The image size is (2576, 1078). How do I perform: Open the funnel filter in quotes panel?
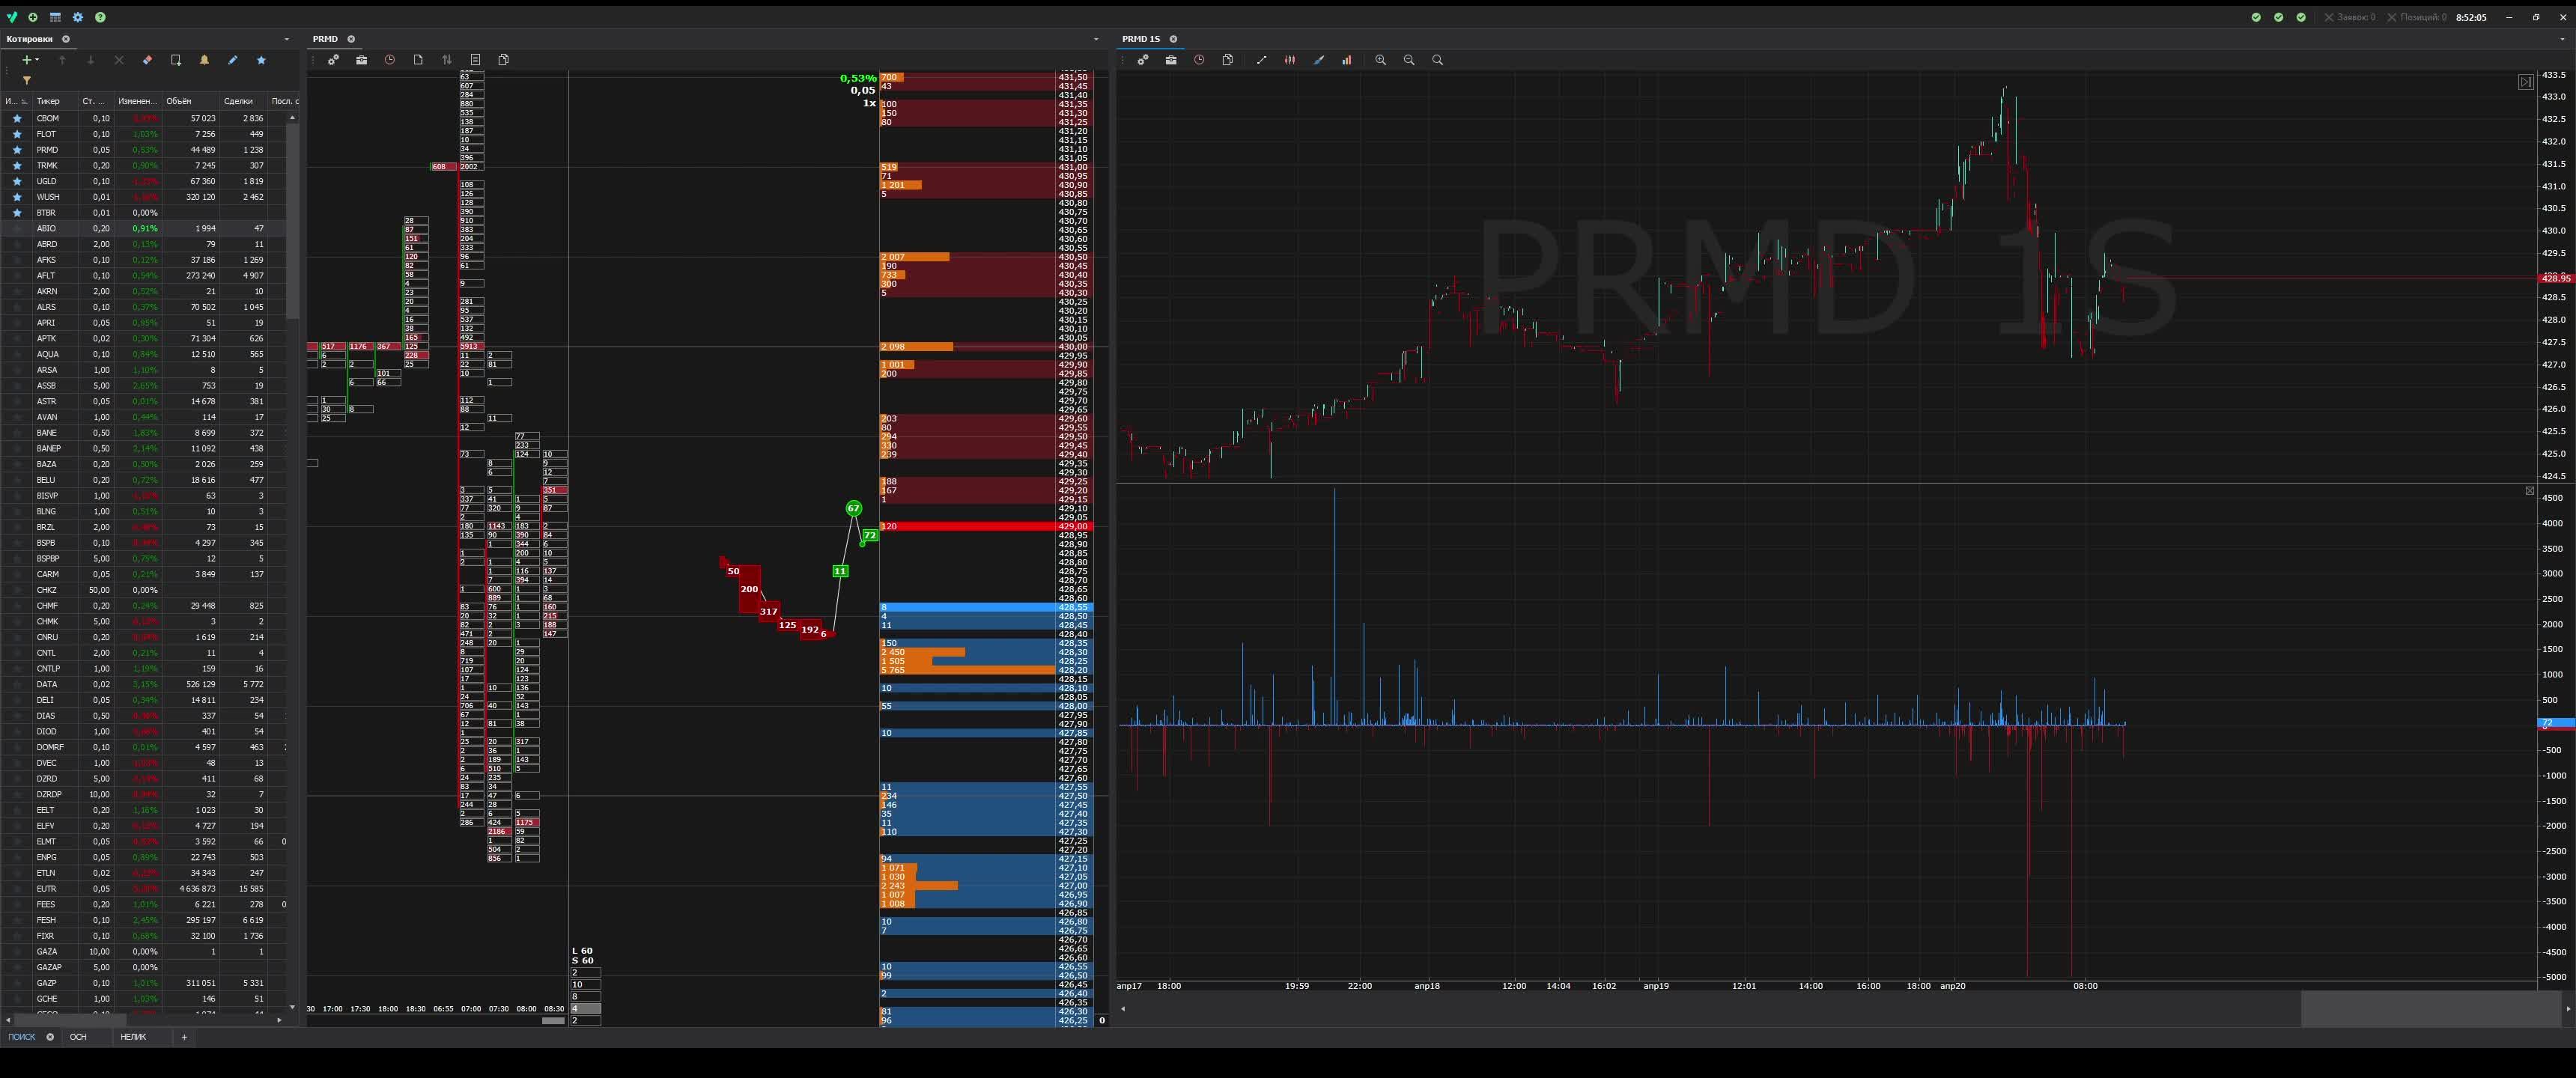27,80
